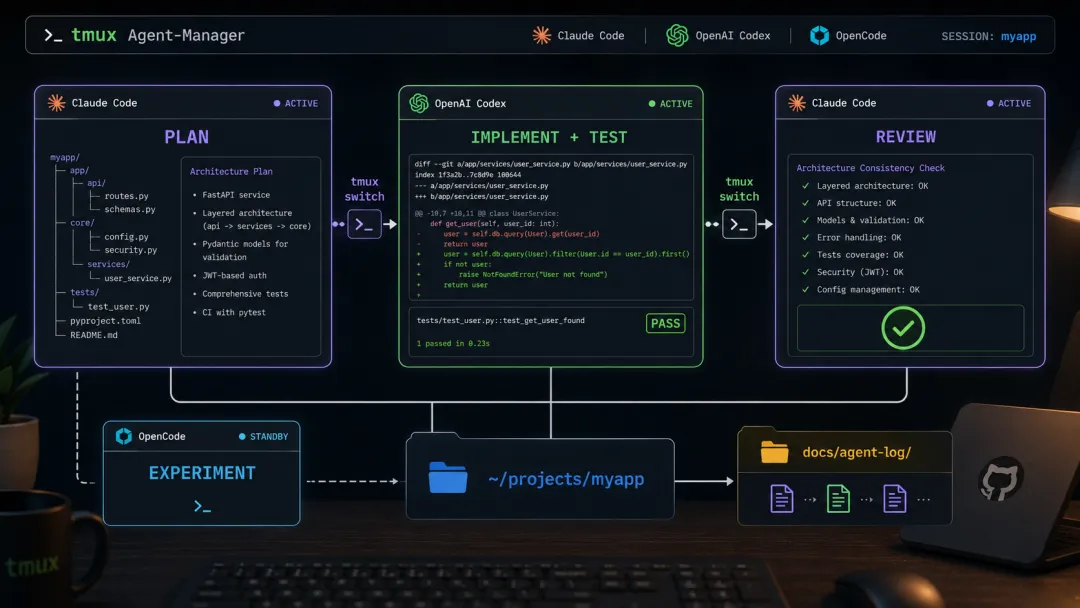This screenshot has height=608, width=1080.
Task: Click the Claude icon in the REVIEW panel
Action: (x=797, y=103)
